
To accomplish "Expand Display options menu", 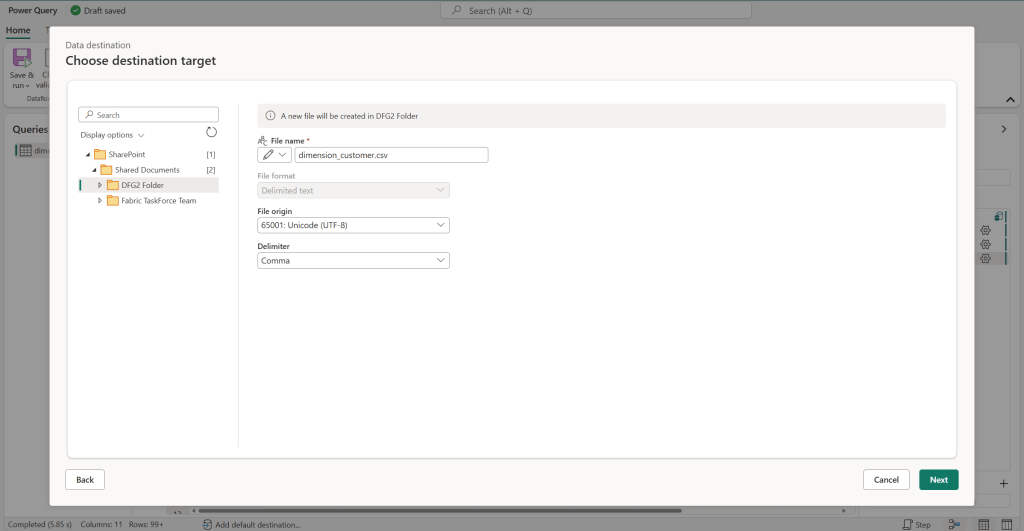I will point(112,135).
